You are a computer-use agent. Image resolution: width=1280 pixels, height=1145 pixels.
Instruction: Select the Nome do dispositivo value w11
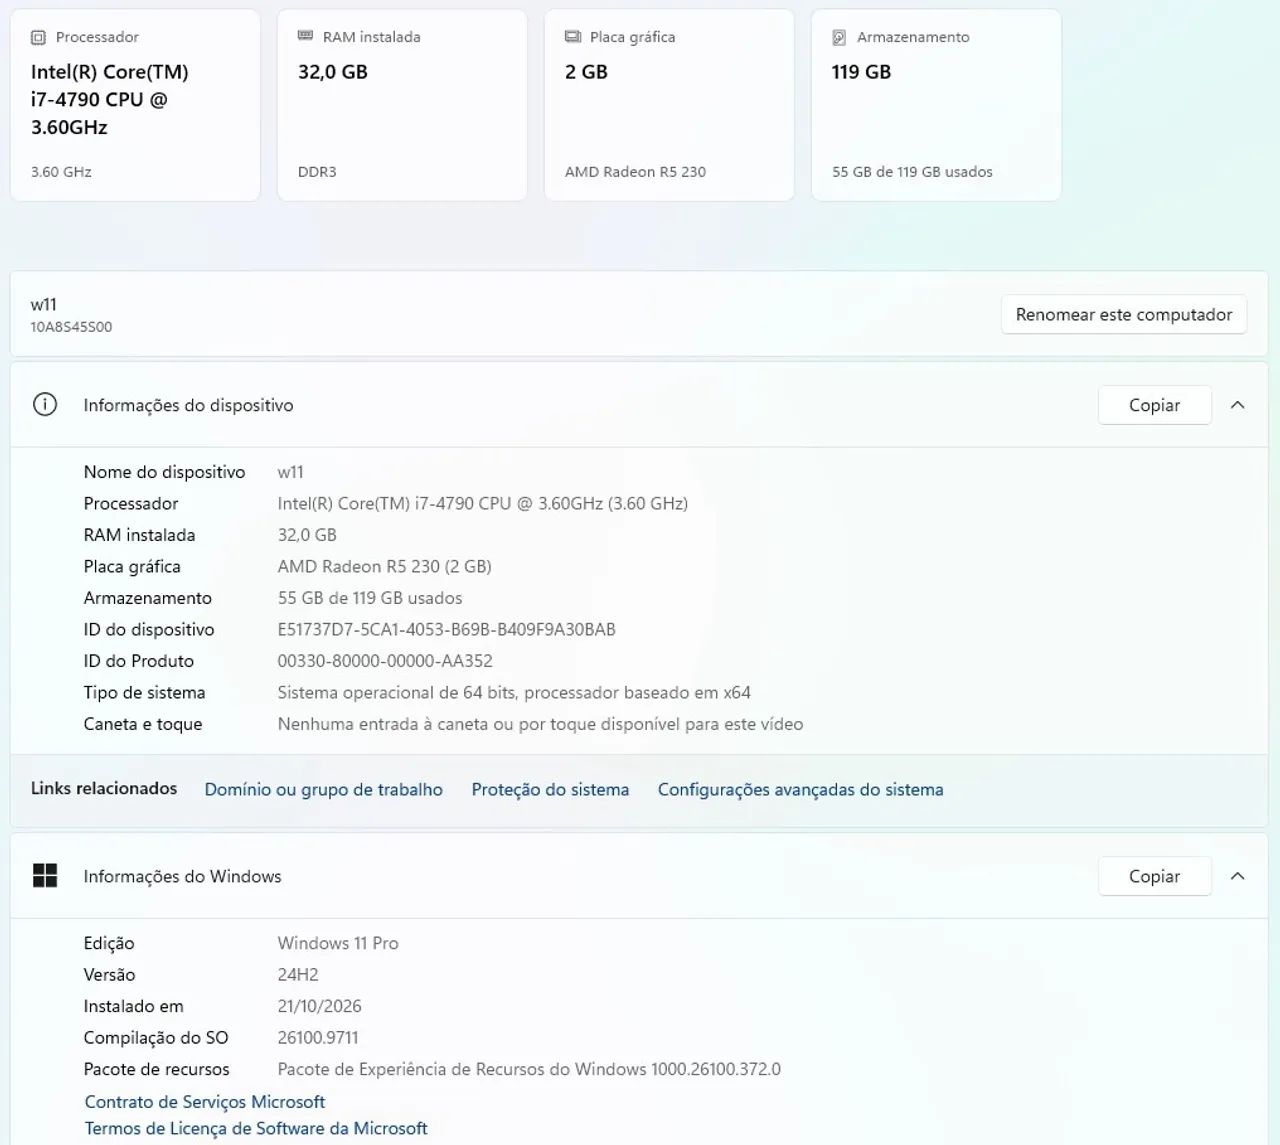click(291, 472)
